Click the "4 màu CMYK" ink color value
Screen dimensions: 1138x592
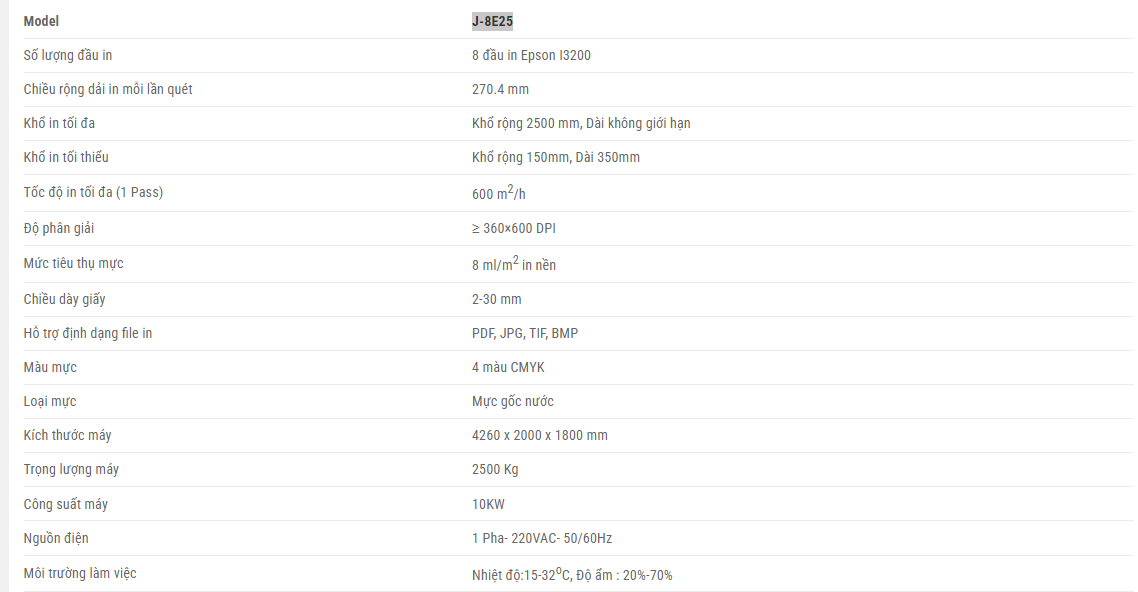coord(508,367)
